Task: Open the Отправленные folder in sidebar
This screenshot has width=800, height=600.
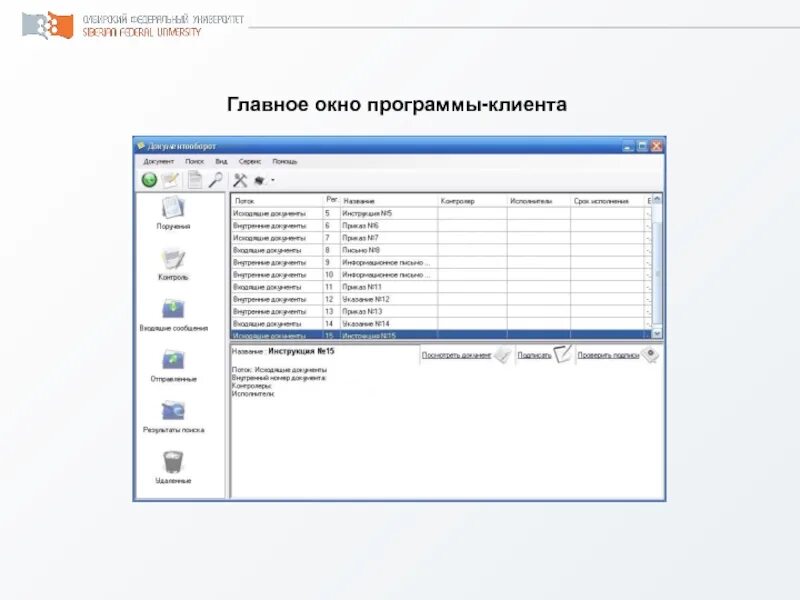Action: (173, 366)
